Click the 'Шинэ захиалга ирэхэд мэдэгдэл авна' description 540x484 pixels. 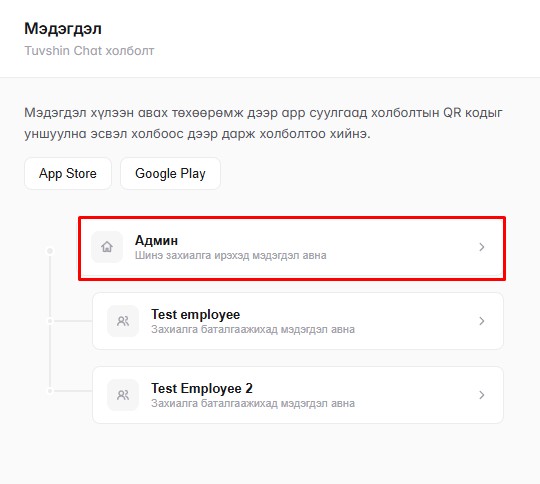[230, 256]
